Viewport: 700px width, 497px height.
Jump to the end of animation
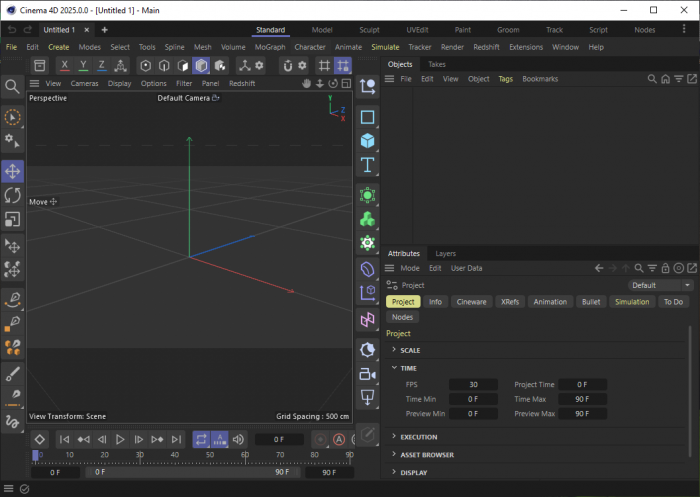(176, 439)
